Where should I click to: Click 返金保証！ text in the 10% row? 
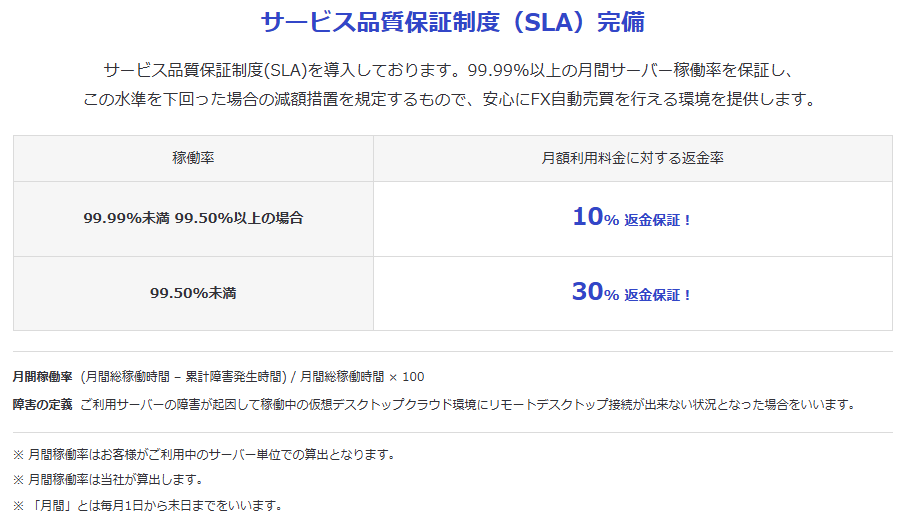(x=658, y=220)
